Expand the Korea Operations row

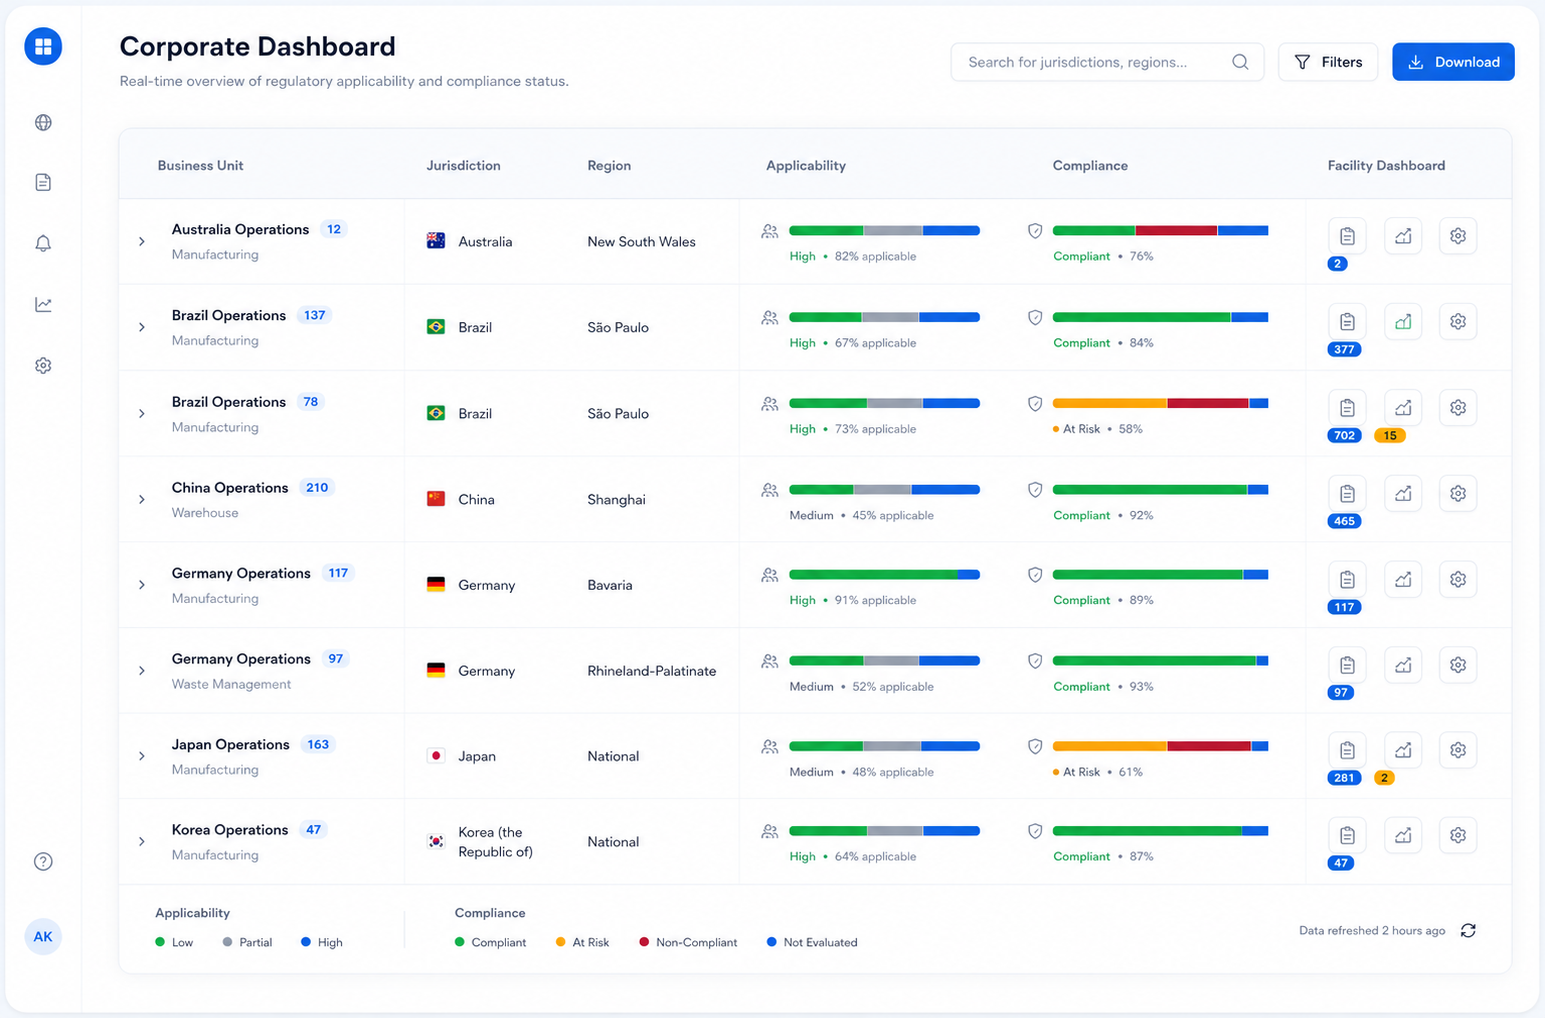pyautogui.click(x=142, y=842)
